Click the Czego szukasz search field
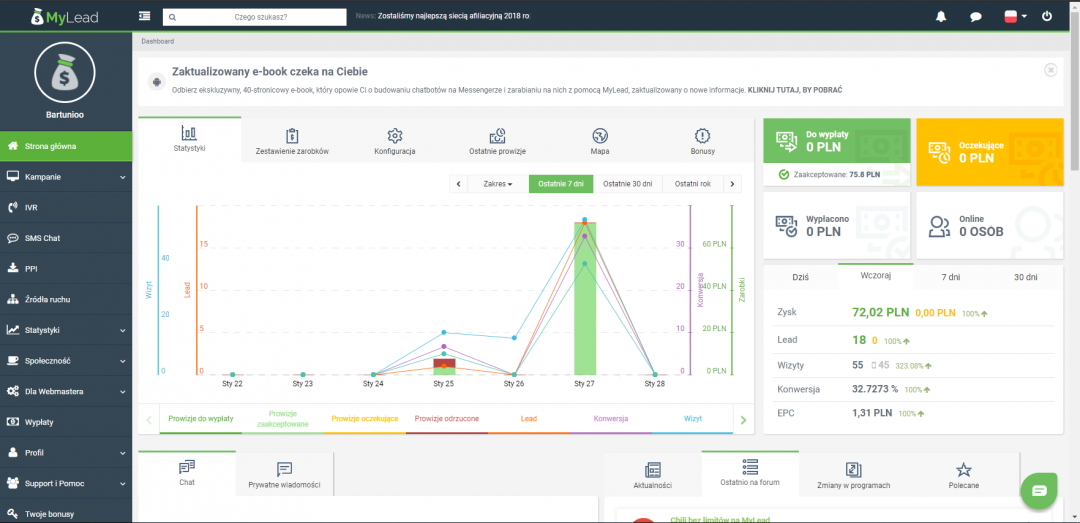1080x523 pixels. click(260, 17)
